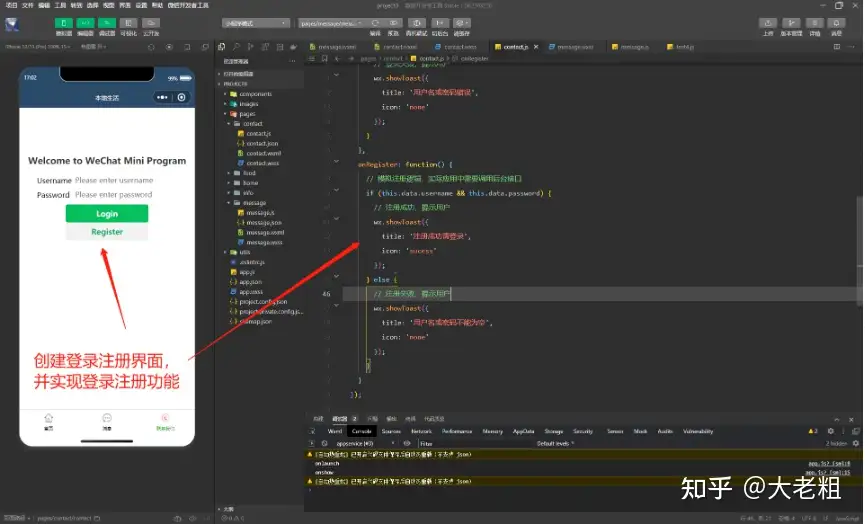Open the project menu in menu bar
The image size is (865, 524).
coord(11,5)
